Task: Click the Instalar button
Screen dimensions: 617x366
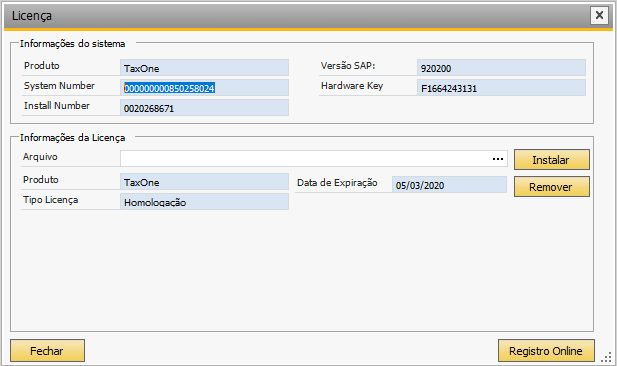Action: click(552, 159)
